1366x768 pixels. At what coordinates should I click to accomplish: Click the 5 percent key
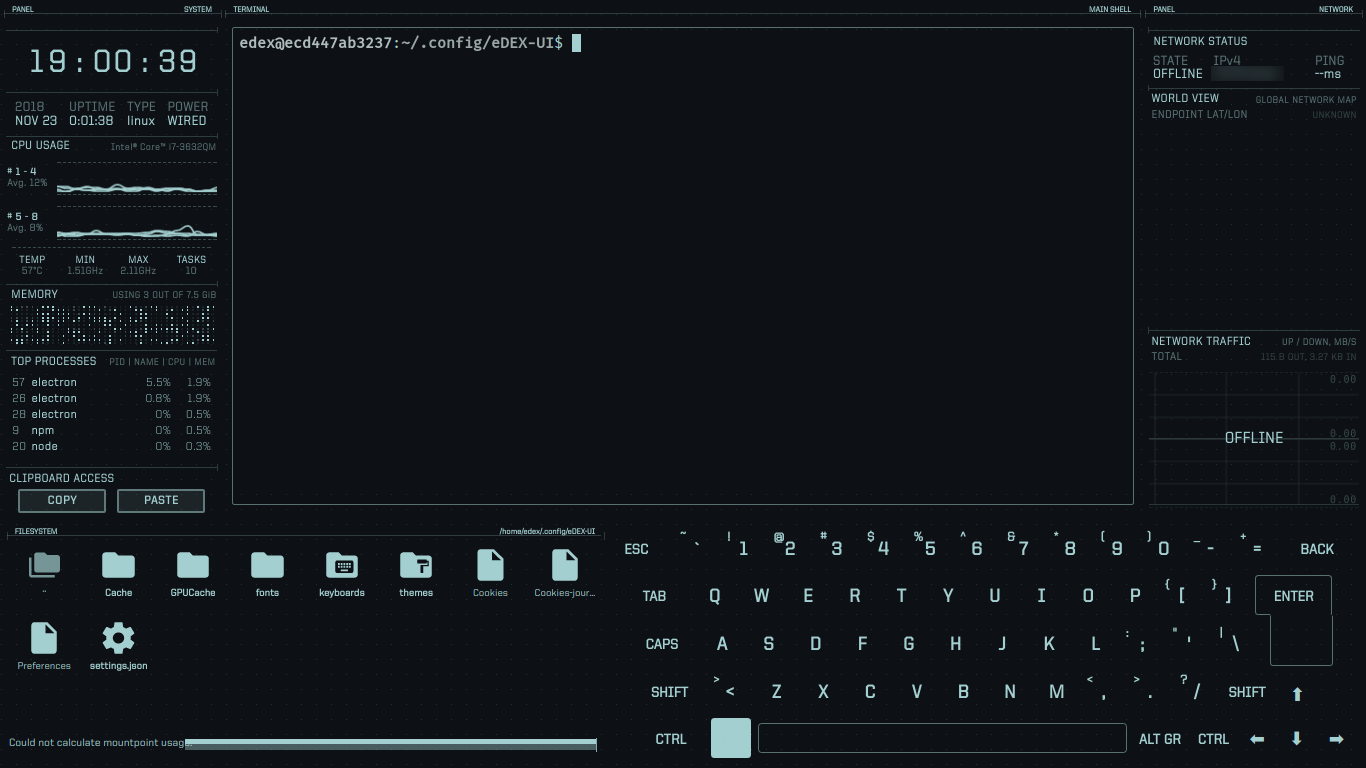point(925,544)
